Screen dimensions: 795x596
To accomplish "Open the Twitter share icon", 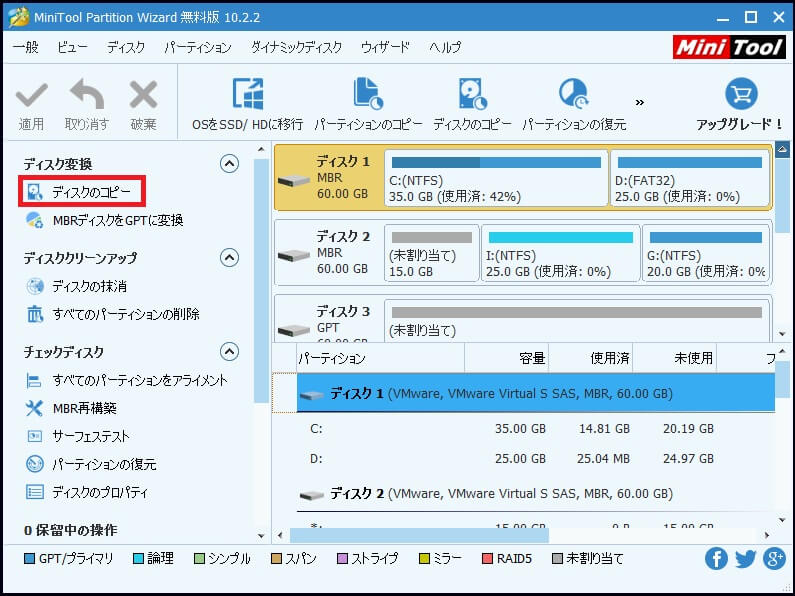I will click(745, 558).
